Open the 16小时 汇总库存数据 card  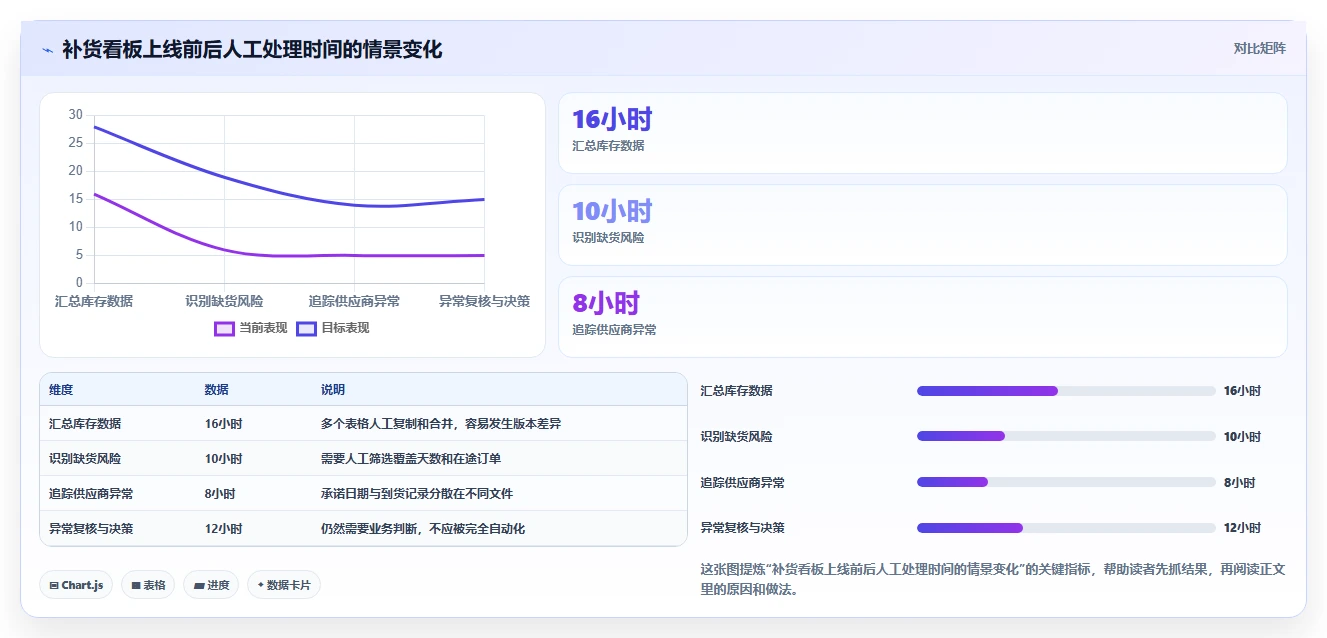click(922, 133)
